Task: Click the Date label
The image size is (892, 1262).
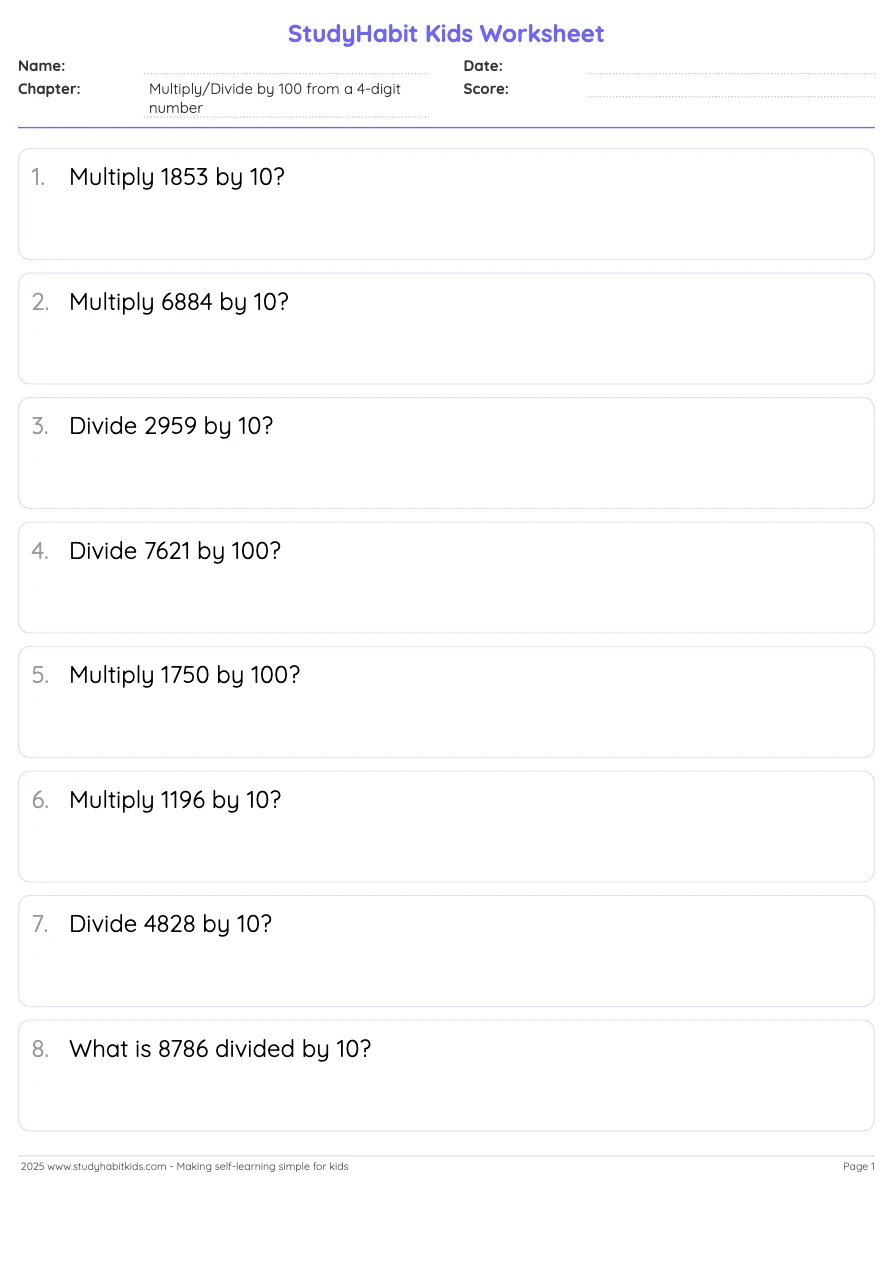Action: [483, 66]
